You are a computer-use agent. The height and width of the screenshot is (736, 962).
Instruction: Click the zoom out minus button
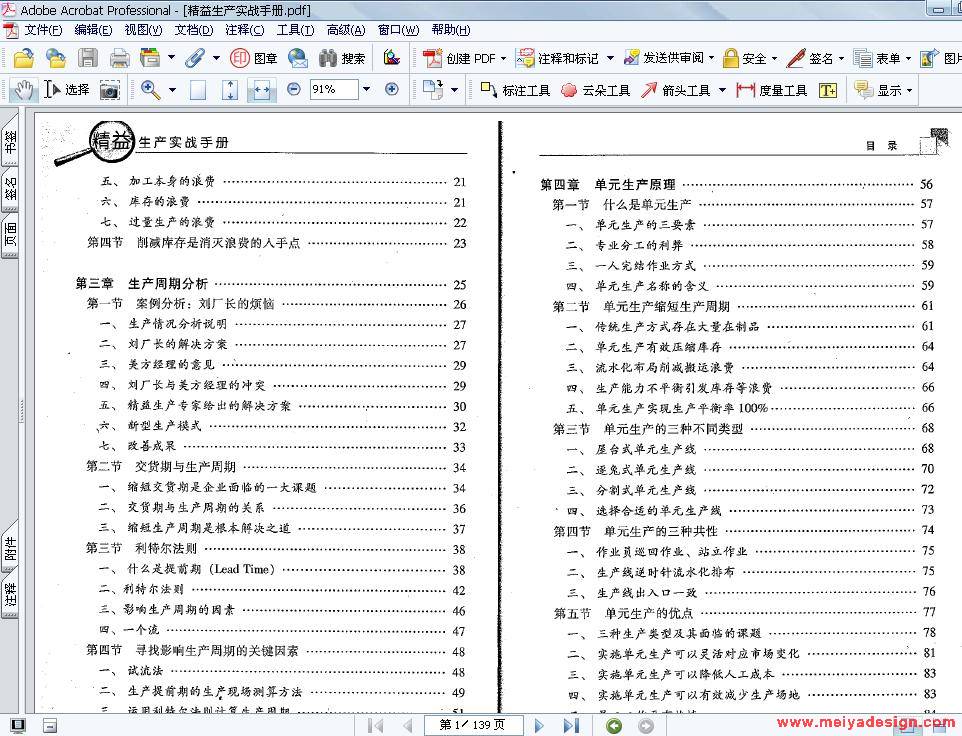coord(294,90)
